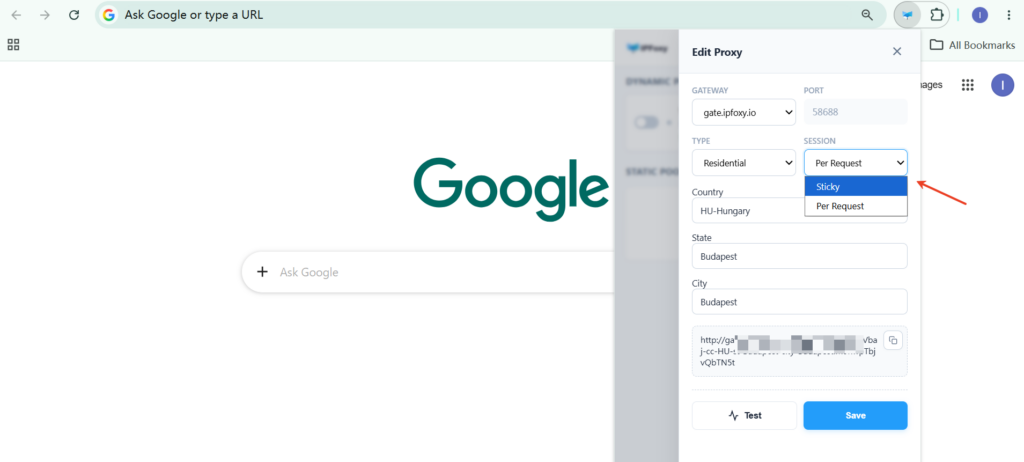Go forward using the browser forward arrow
This screenshot has width=1024, height=462.
click(45, 15)
